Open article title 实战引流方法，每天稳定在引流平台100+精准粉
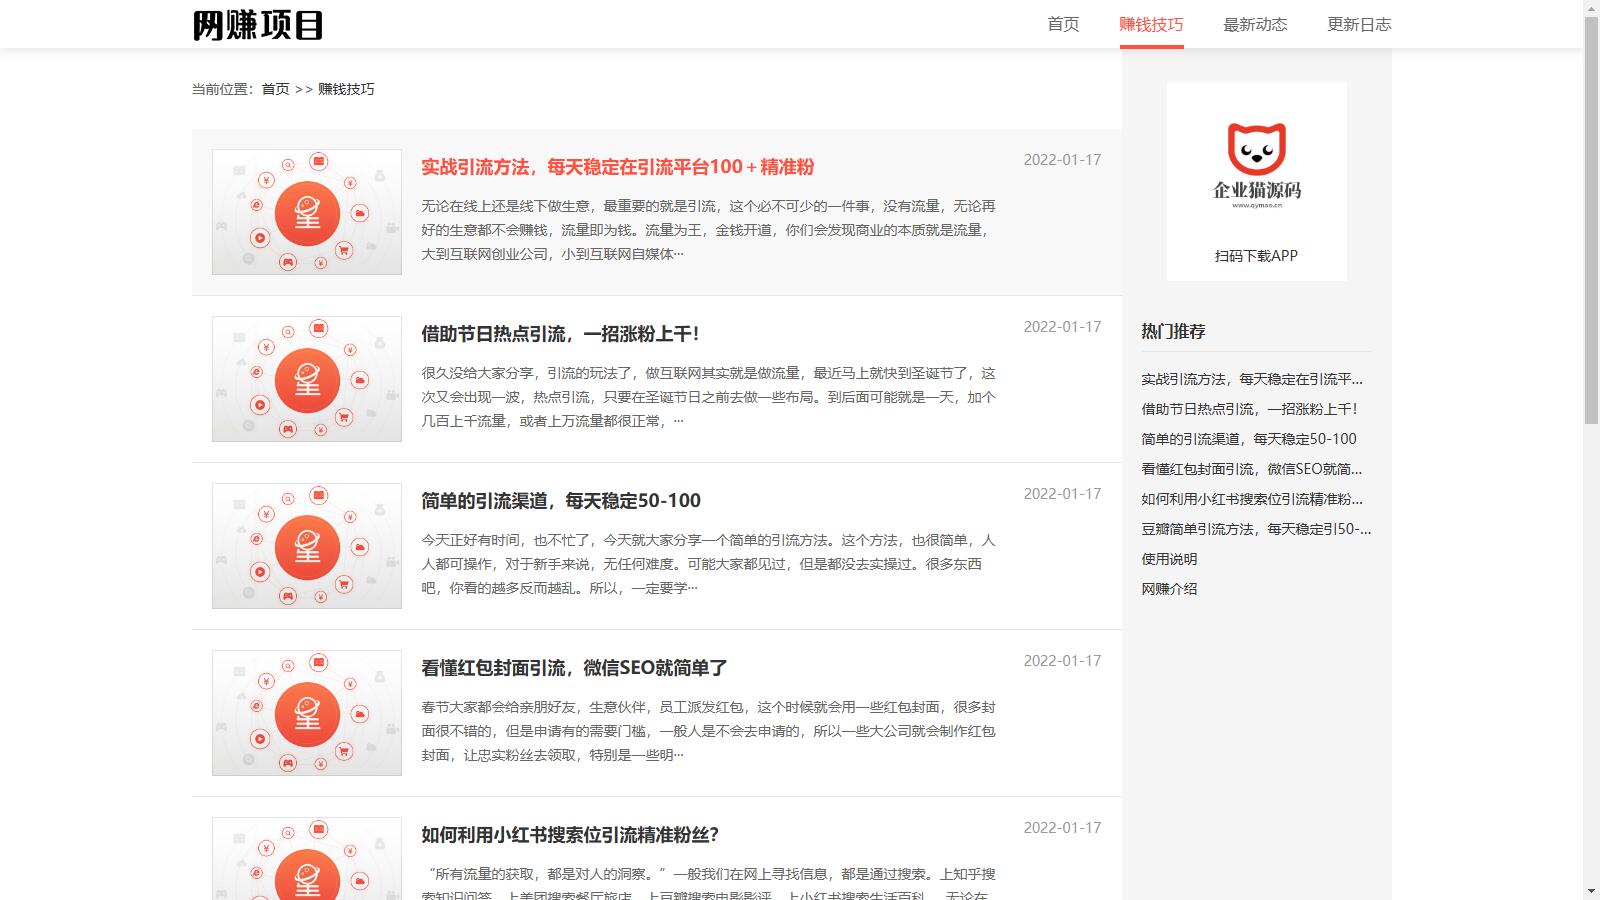 pos(617,167)
